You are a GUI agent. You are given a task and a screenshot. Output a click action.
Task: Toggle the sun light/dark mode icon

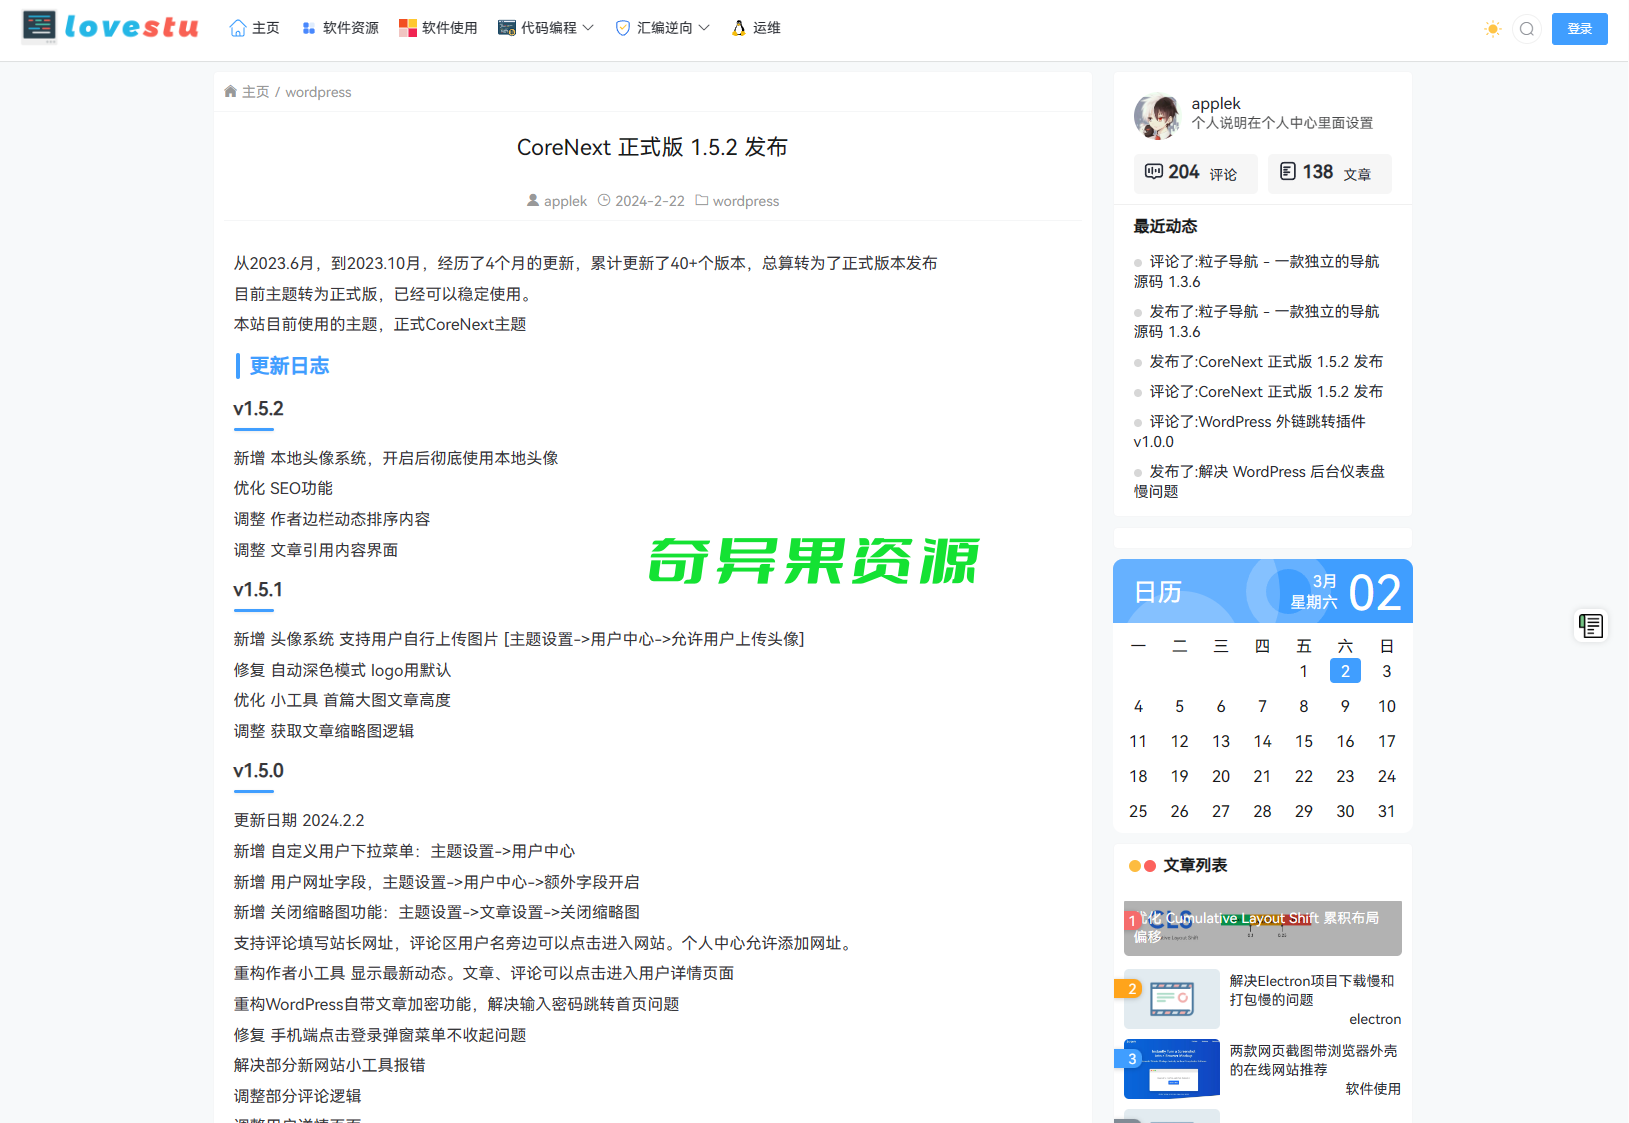click(x=1492, y=29)
